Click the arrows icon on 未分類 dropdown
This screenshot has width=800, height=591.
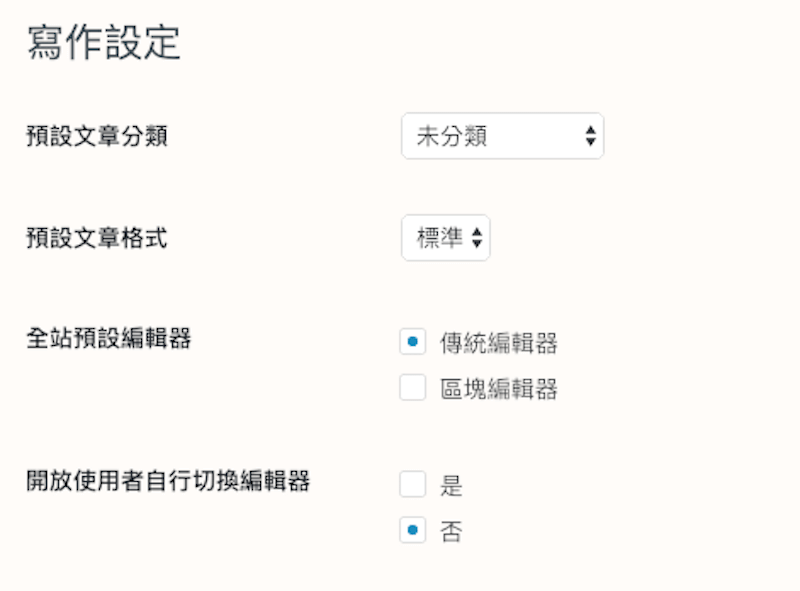point(590,136)
